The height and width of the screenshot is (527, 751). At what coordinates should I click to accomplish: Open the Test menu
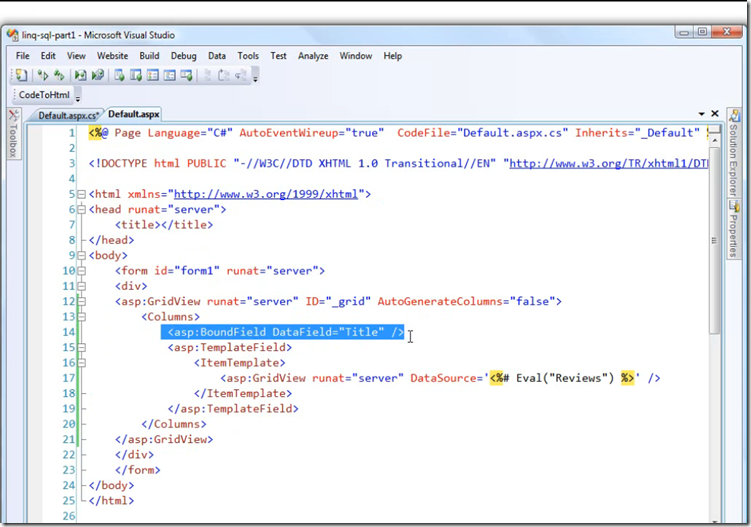278,56
